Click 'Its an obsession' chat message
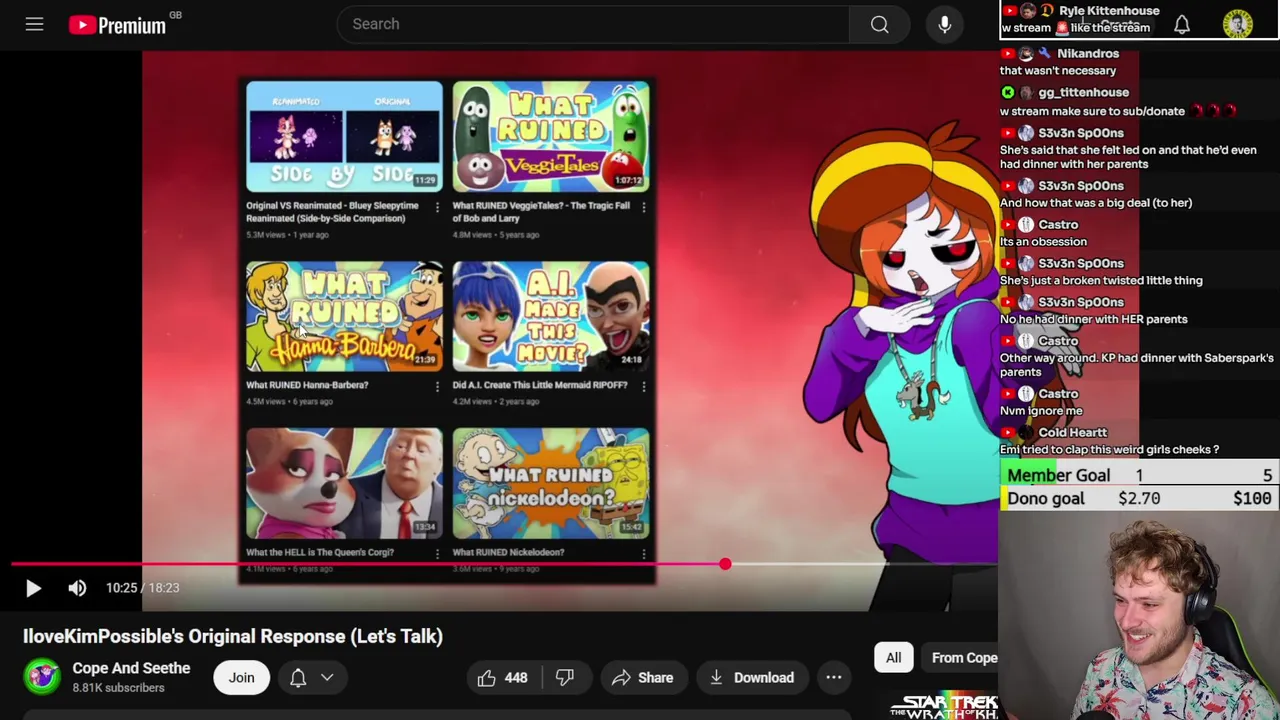Image resolution: width=1280 pixels, height=720 pixels. [x=1043, y=241]
